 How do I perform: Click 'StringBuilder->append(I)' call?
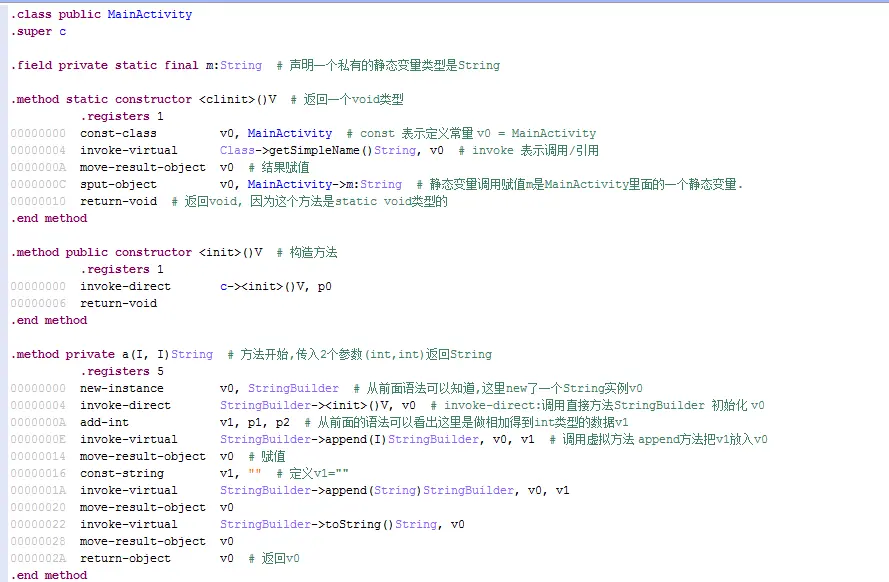click(x=303, y=439)
